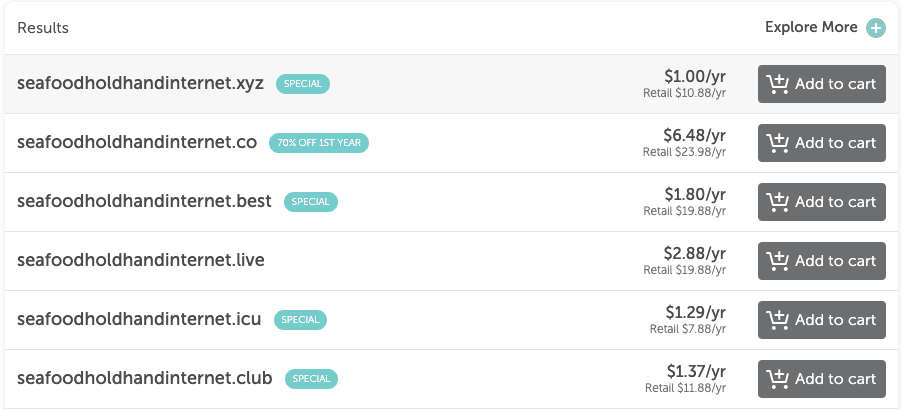Click the Explore More plus icon

click(x=876, y=28)
